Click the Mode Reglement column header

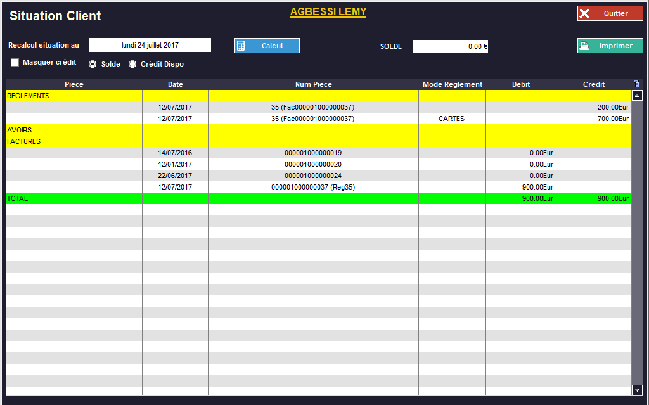(x=452, y=84)
